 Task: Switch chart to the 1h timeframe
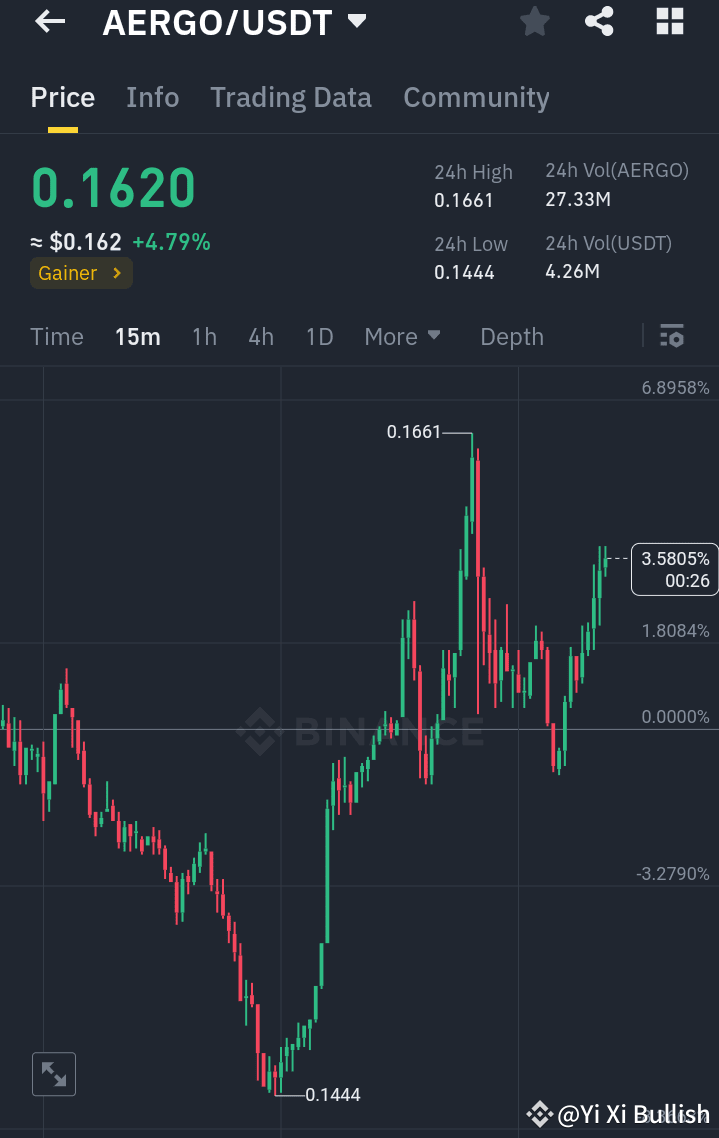click(x=204, y=337)
